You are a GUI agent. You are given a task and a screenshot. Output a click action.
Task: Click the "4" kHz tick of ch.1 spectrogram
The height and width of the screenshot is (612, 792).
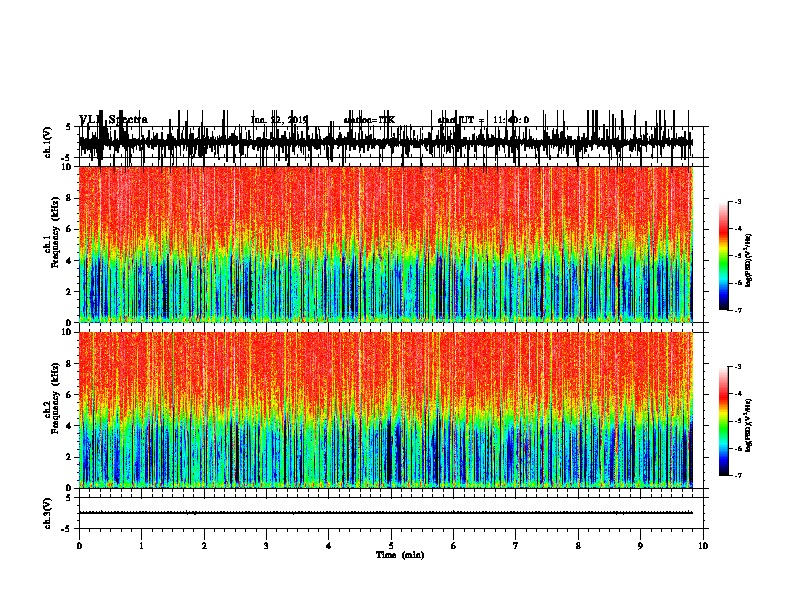coord(69,261)
